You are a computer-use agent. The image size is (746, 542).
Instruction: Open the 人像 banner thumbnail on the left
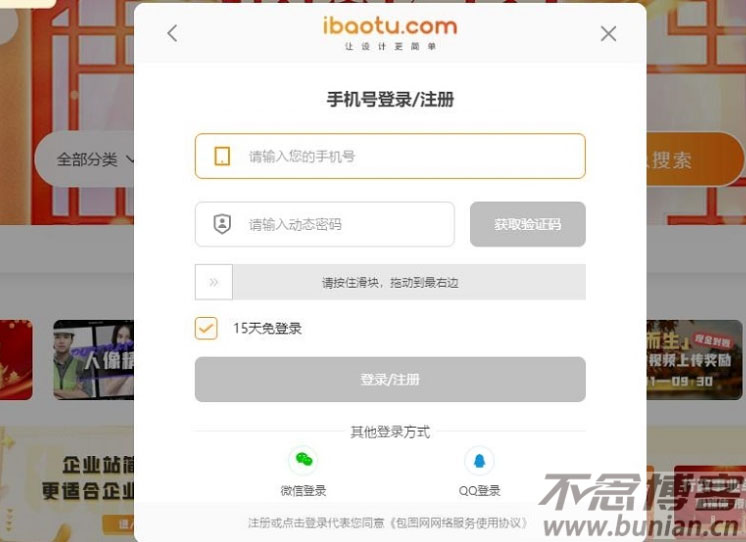pos(93,360)
